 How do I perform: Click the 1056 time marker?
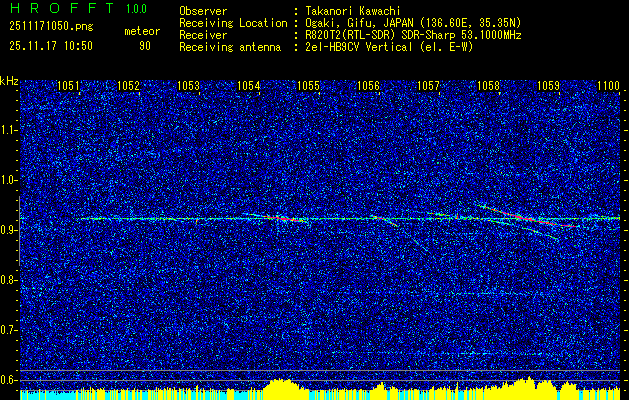368,85
